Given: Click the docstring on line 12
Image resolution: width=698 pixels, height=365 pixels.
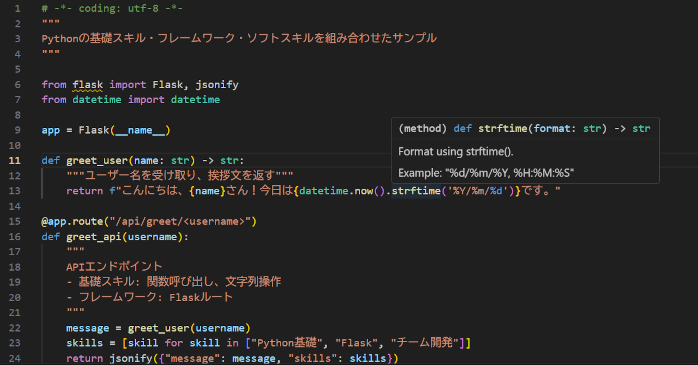Looking at the screenshot, I should (180, 175).
